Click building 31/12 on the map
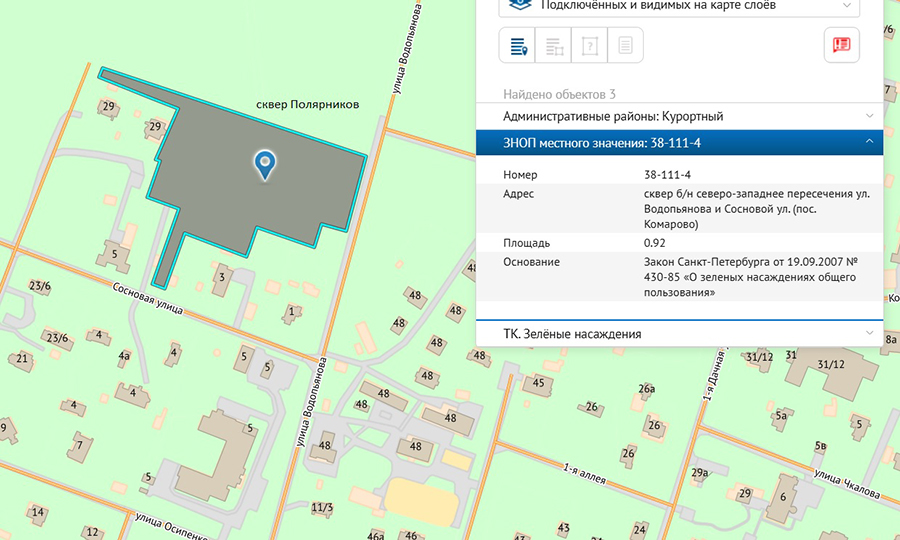900x540 pixels. point(831,364)
